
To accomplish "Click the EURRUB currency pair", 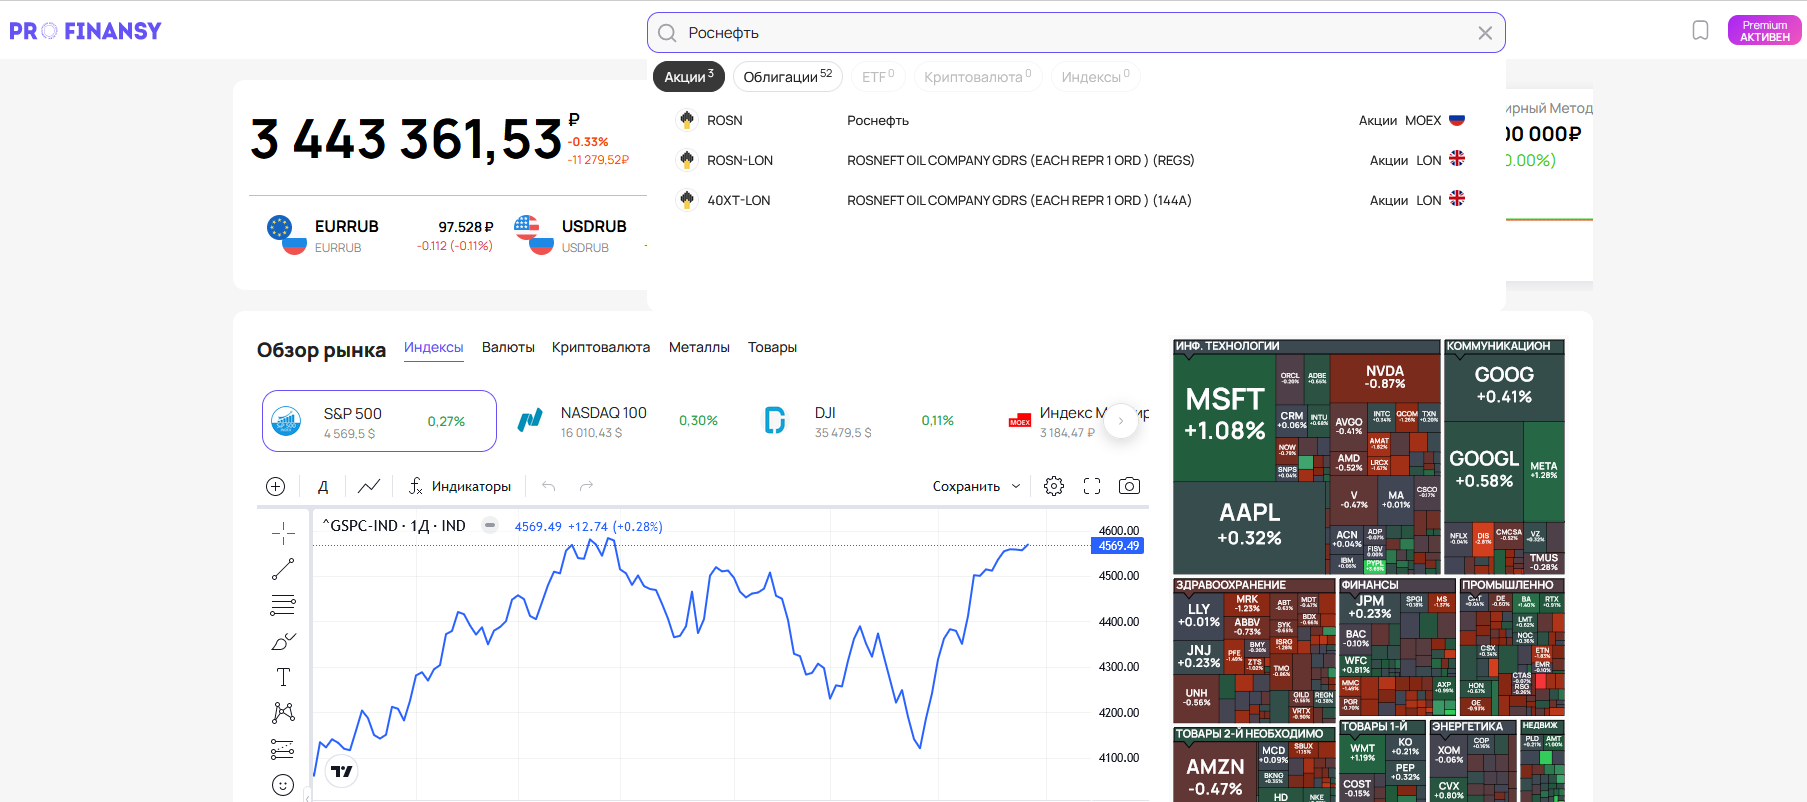I will pos(380,235).
